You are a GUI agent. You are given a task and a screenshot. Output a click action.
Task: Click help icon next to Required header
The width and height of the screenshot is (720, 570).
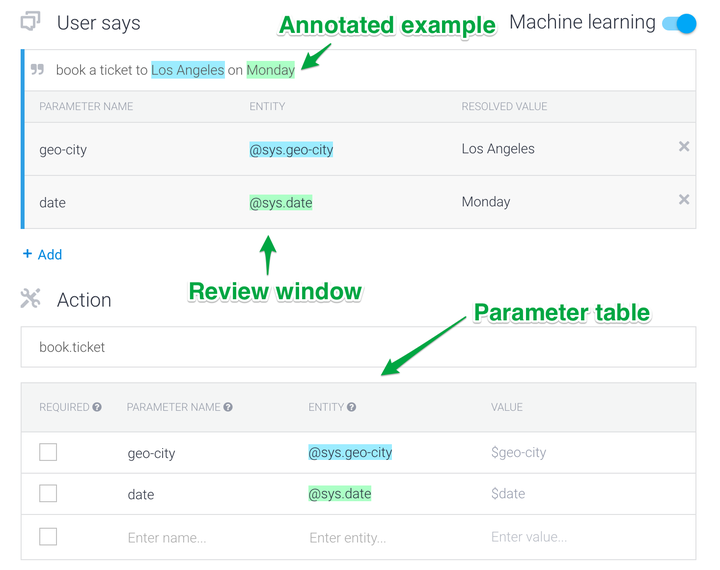click(x=97, y=408)
